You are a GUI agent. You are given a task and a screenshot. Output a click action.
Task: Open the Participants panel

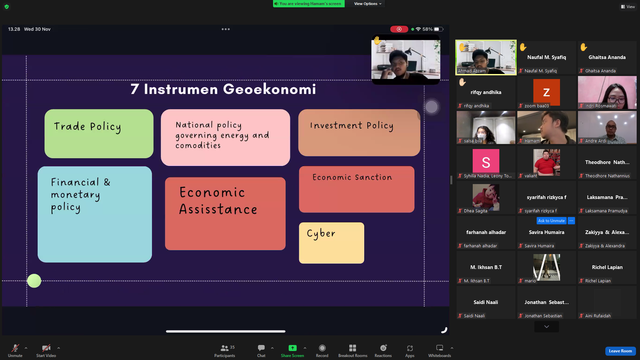point(225,350)
